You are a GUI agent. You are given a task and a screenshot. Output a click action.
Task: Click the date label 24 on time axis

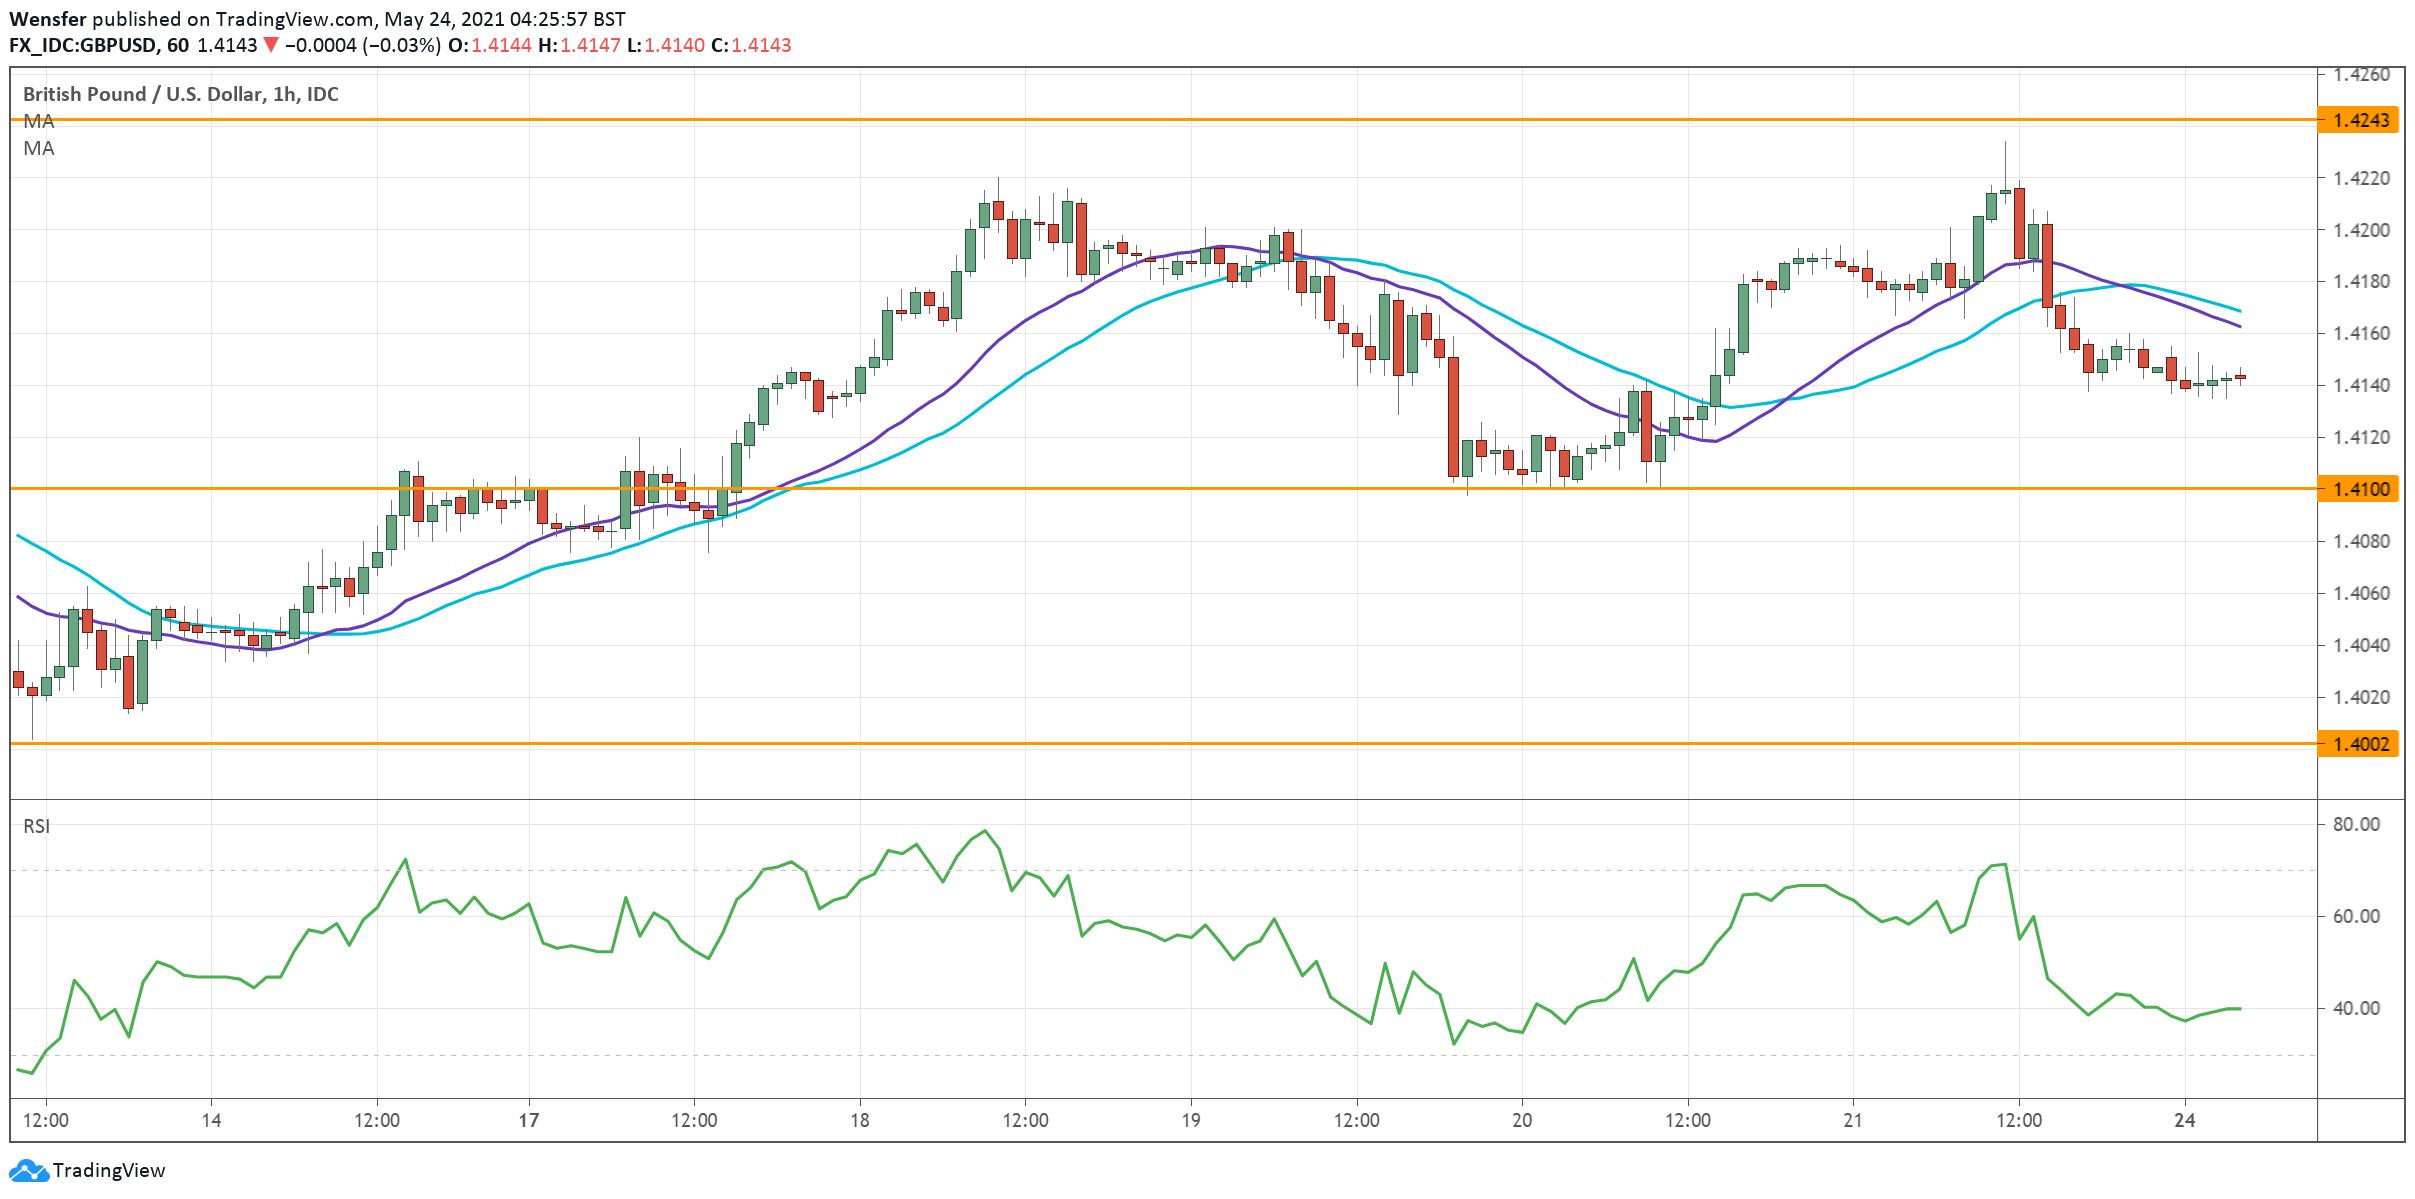(2185, 1120)
